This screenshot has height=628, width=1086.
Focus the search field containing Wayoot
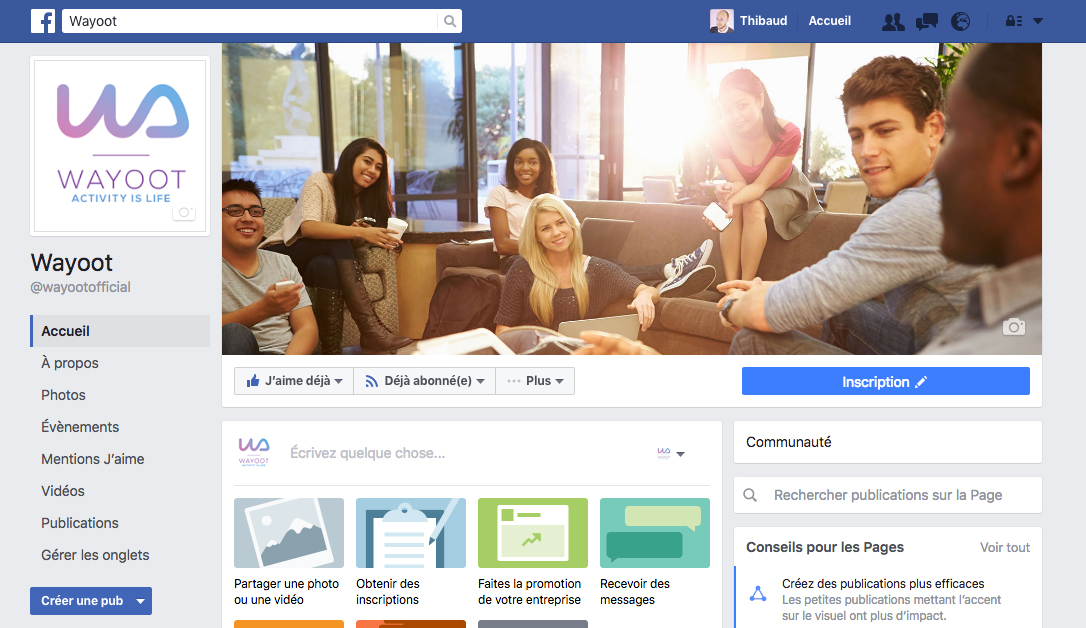[250, 21]
